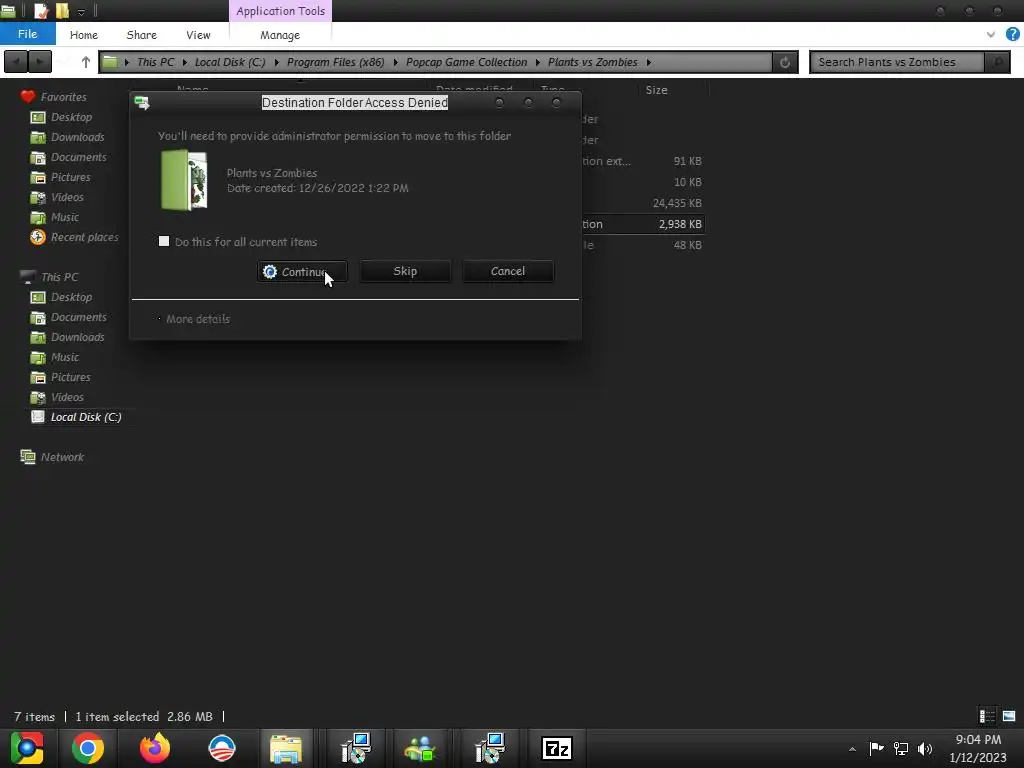Open Music under Favorites
Screen dimensions: 1024x768
click(x=65, y=217)
